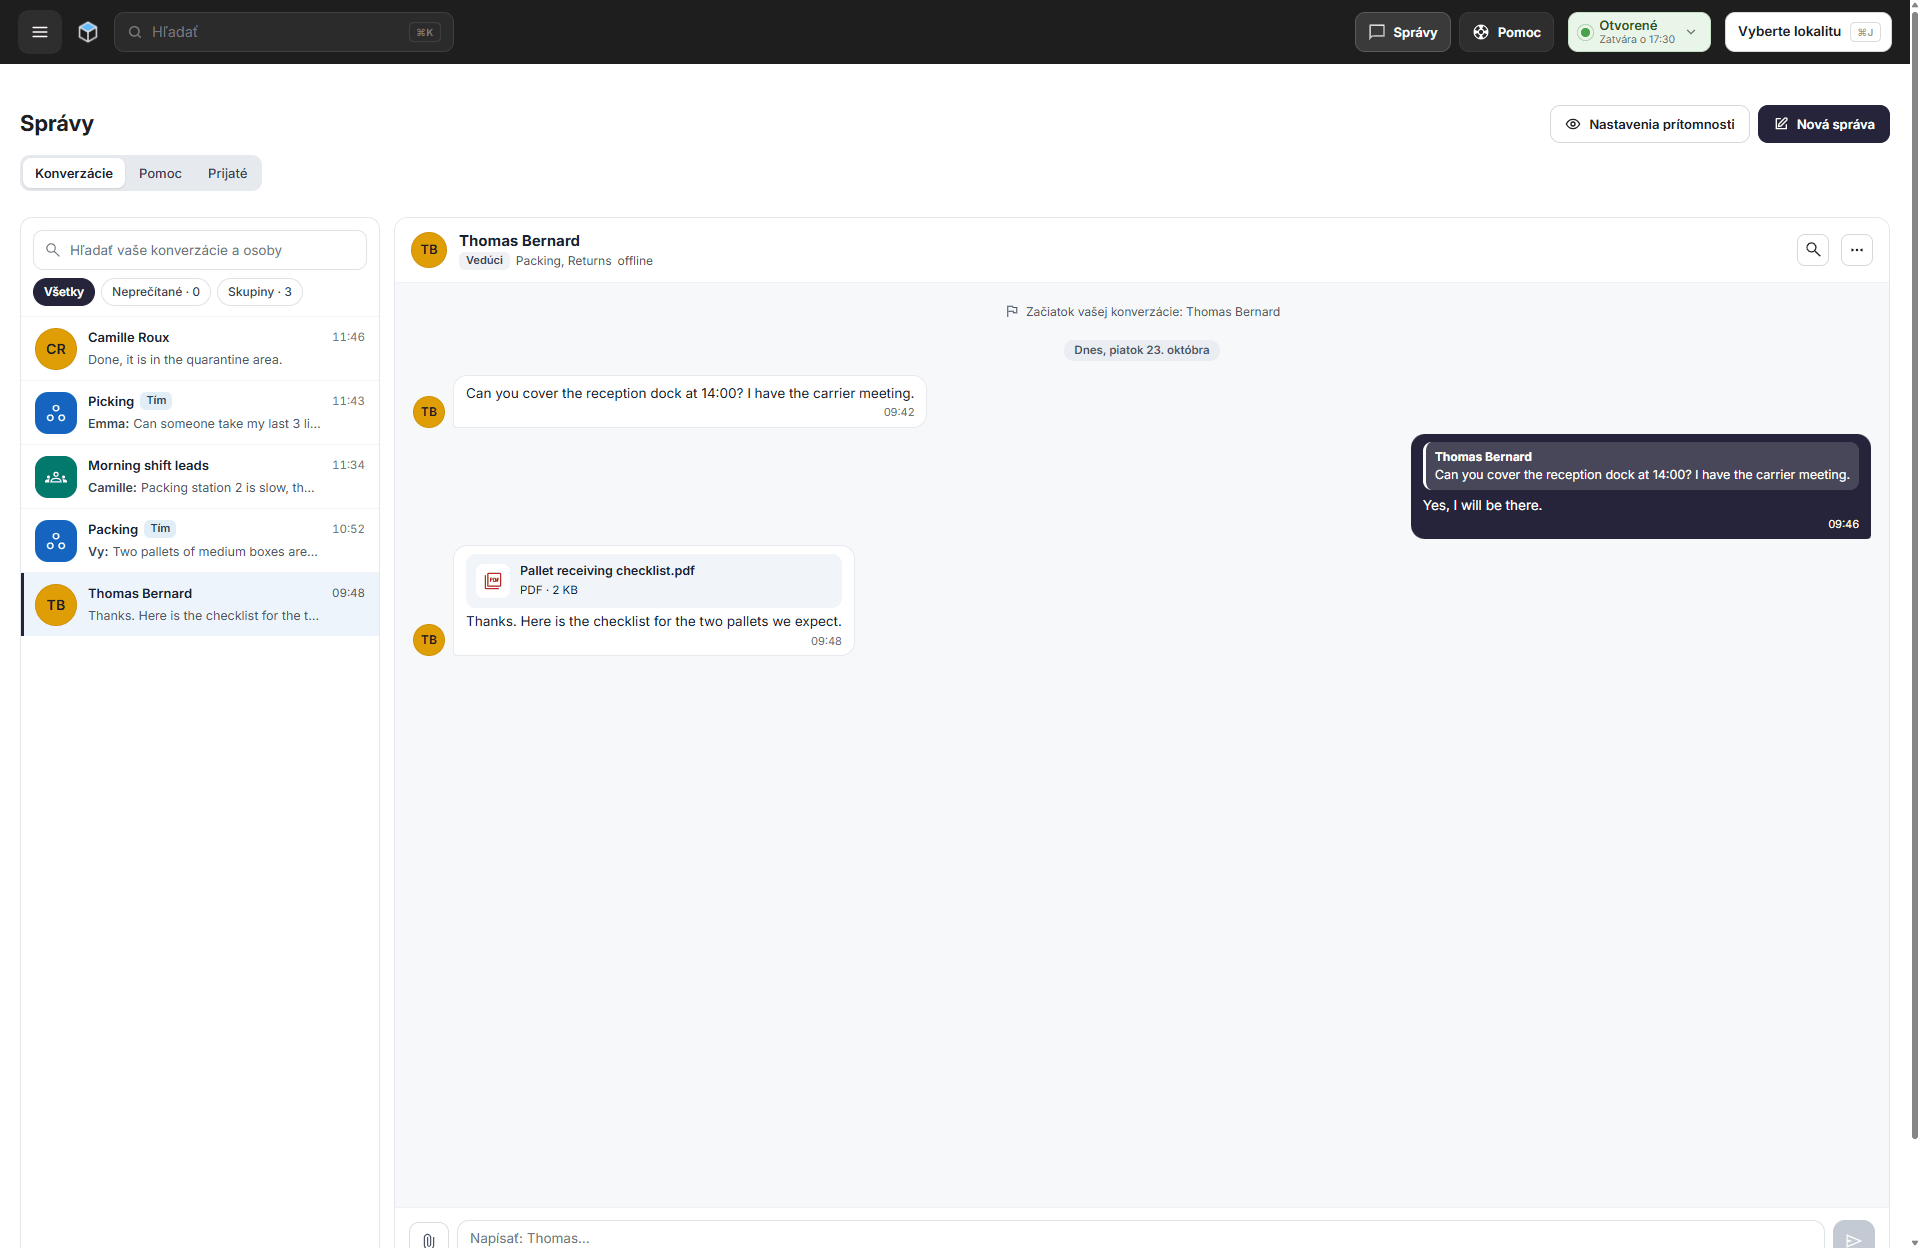The image size is (1920, 1248).
Task: Click the Vedúci role badge
Action: click(x=484, y=261)
